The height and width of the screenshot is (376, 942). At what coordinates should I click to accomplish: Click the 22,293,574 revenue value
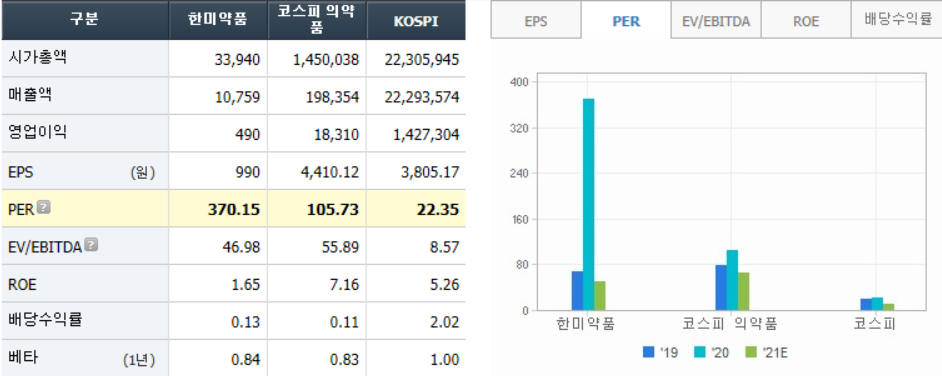click(x=422, y=97)
